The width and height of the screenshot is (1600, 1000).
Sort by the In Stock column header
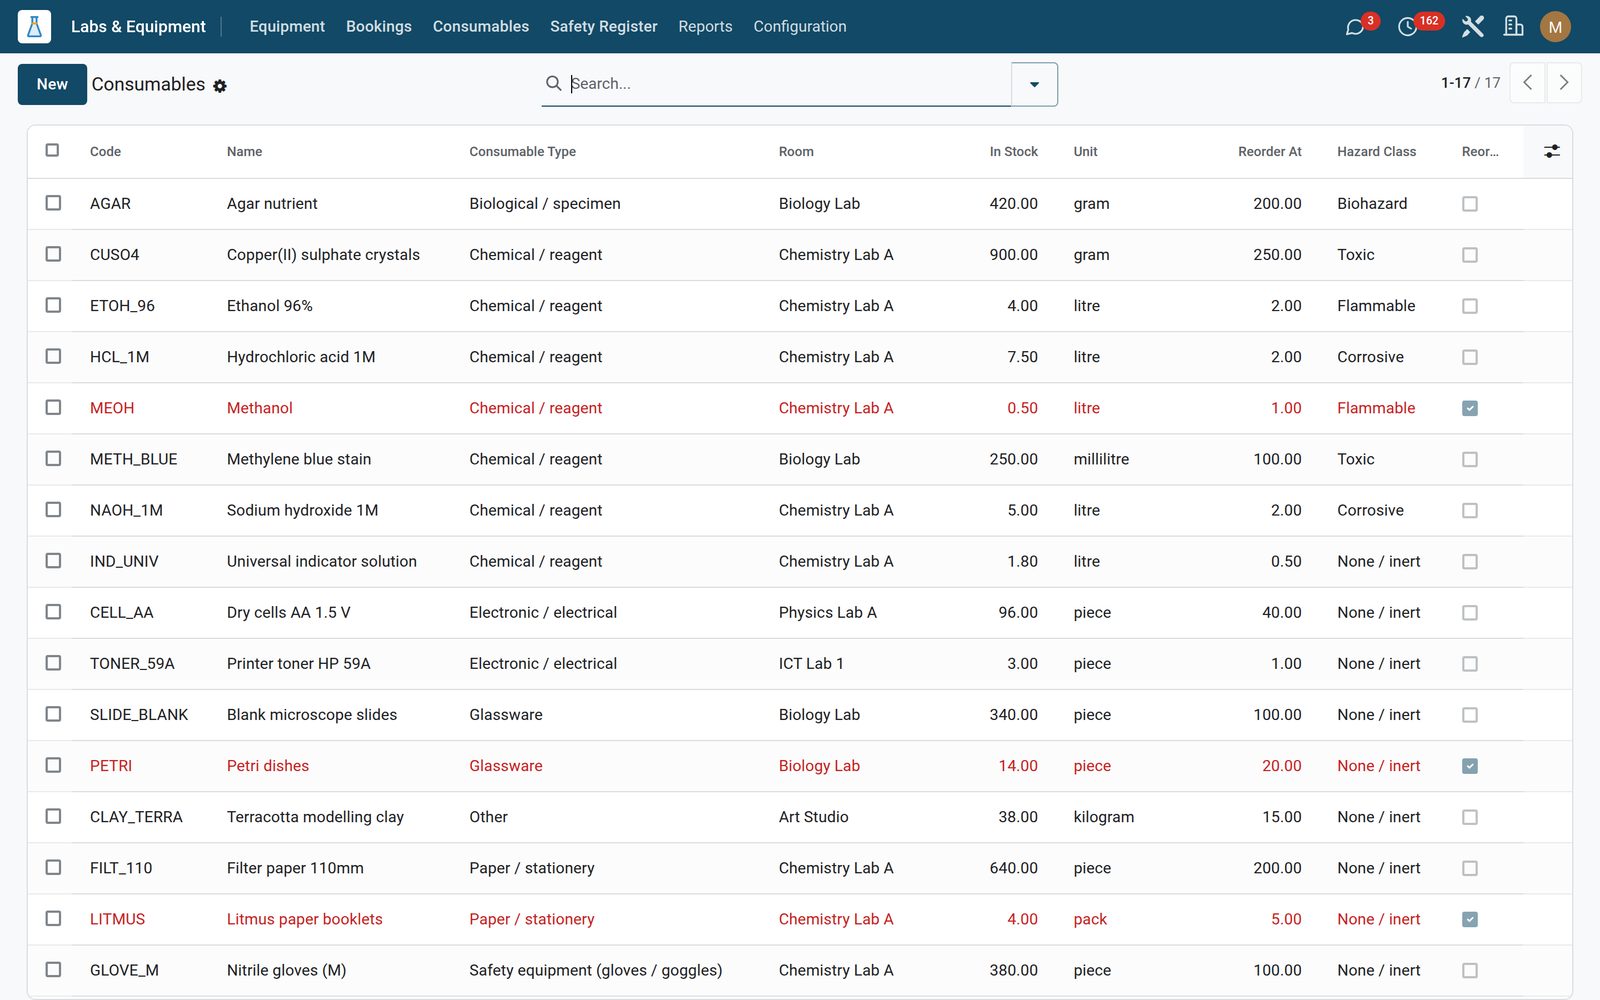click(1013, 151)
